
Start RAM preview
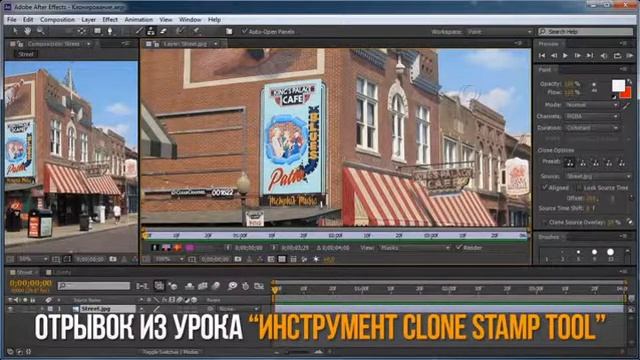(630, 56)
